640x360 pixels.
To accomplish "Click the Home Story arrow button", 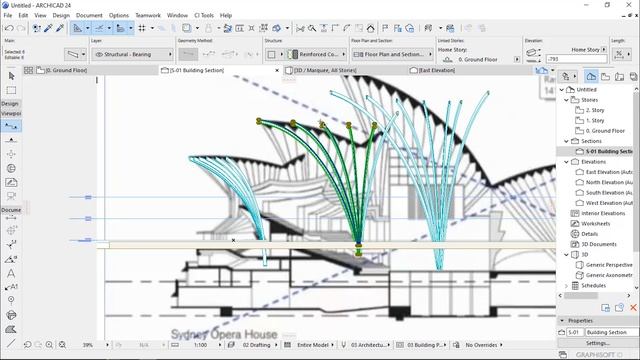I will tap(604, 49).
